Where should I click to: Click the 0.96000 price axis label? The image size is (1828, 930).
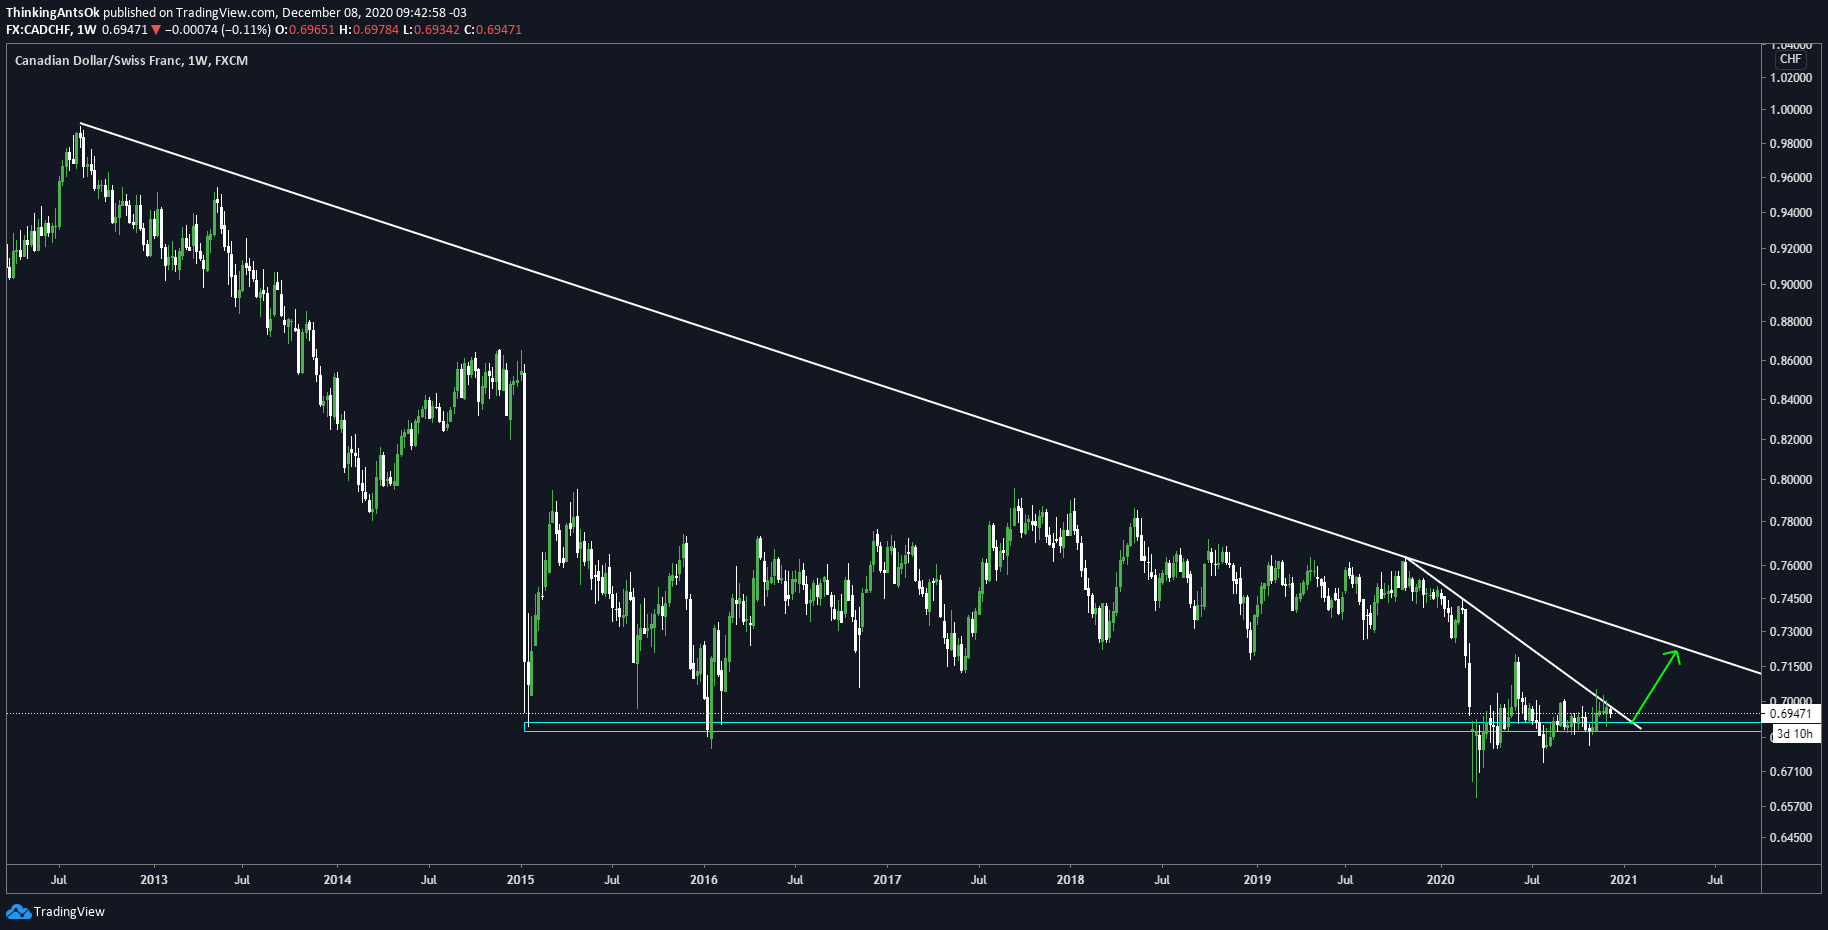click(1791, 178)
